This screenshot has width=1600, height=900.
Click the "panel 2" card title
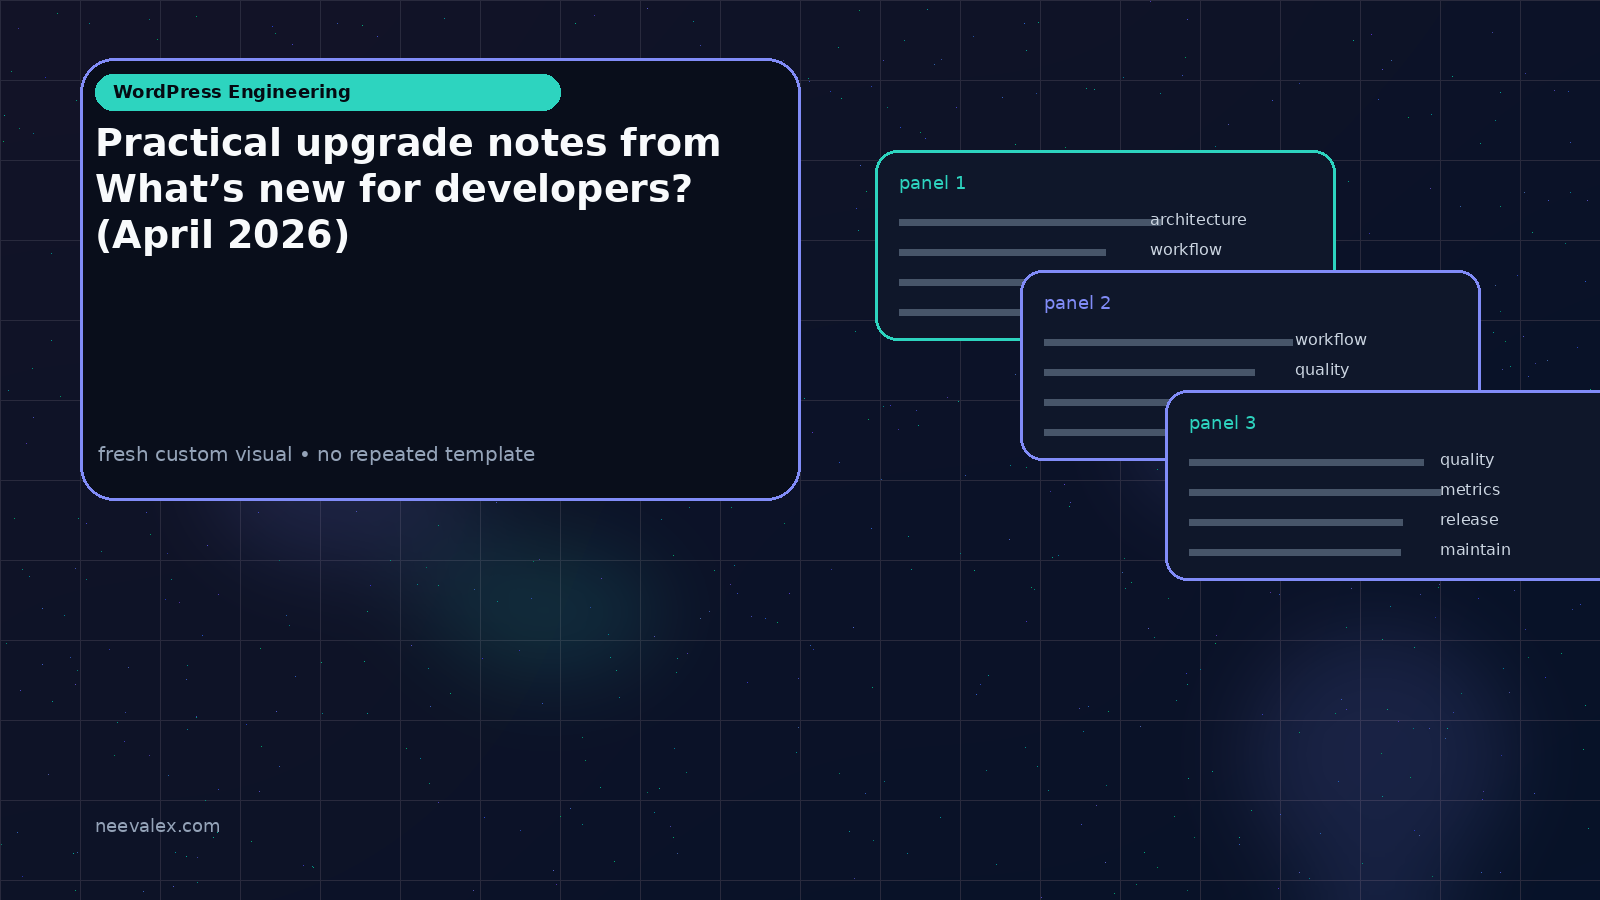click(1077, 303)
